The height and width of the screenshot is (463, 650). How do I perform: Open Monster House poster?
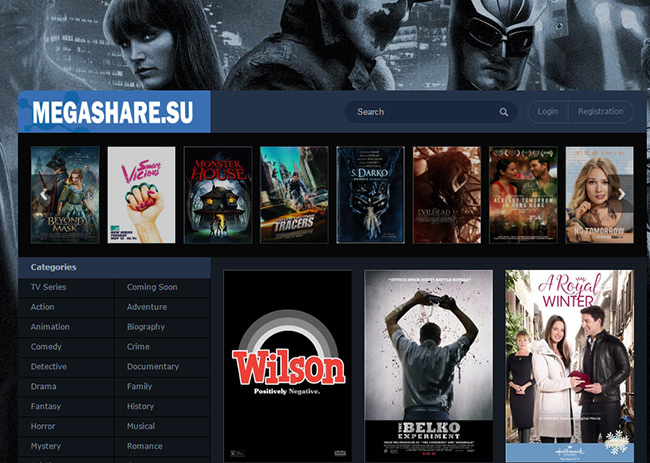pos(218,195)
